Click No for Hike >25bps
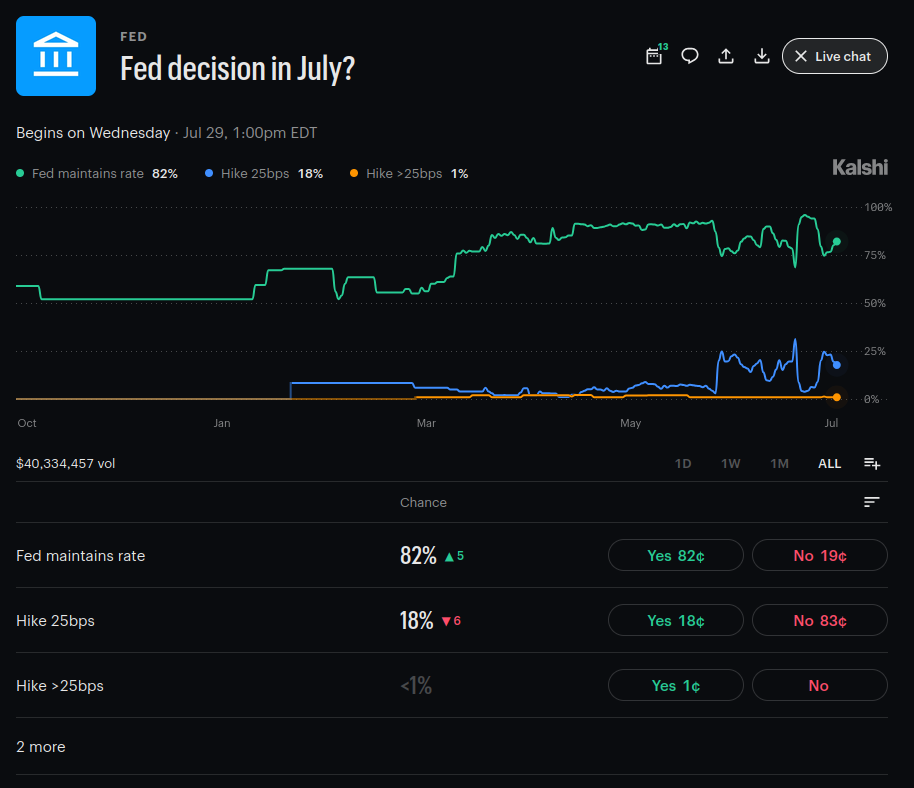Viewport: 914px width, 788px height. pos(820,685)
